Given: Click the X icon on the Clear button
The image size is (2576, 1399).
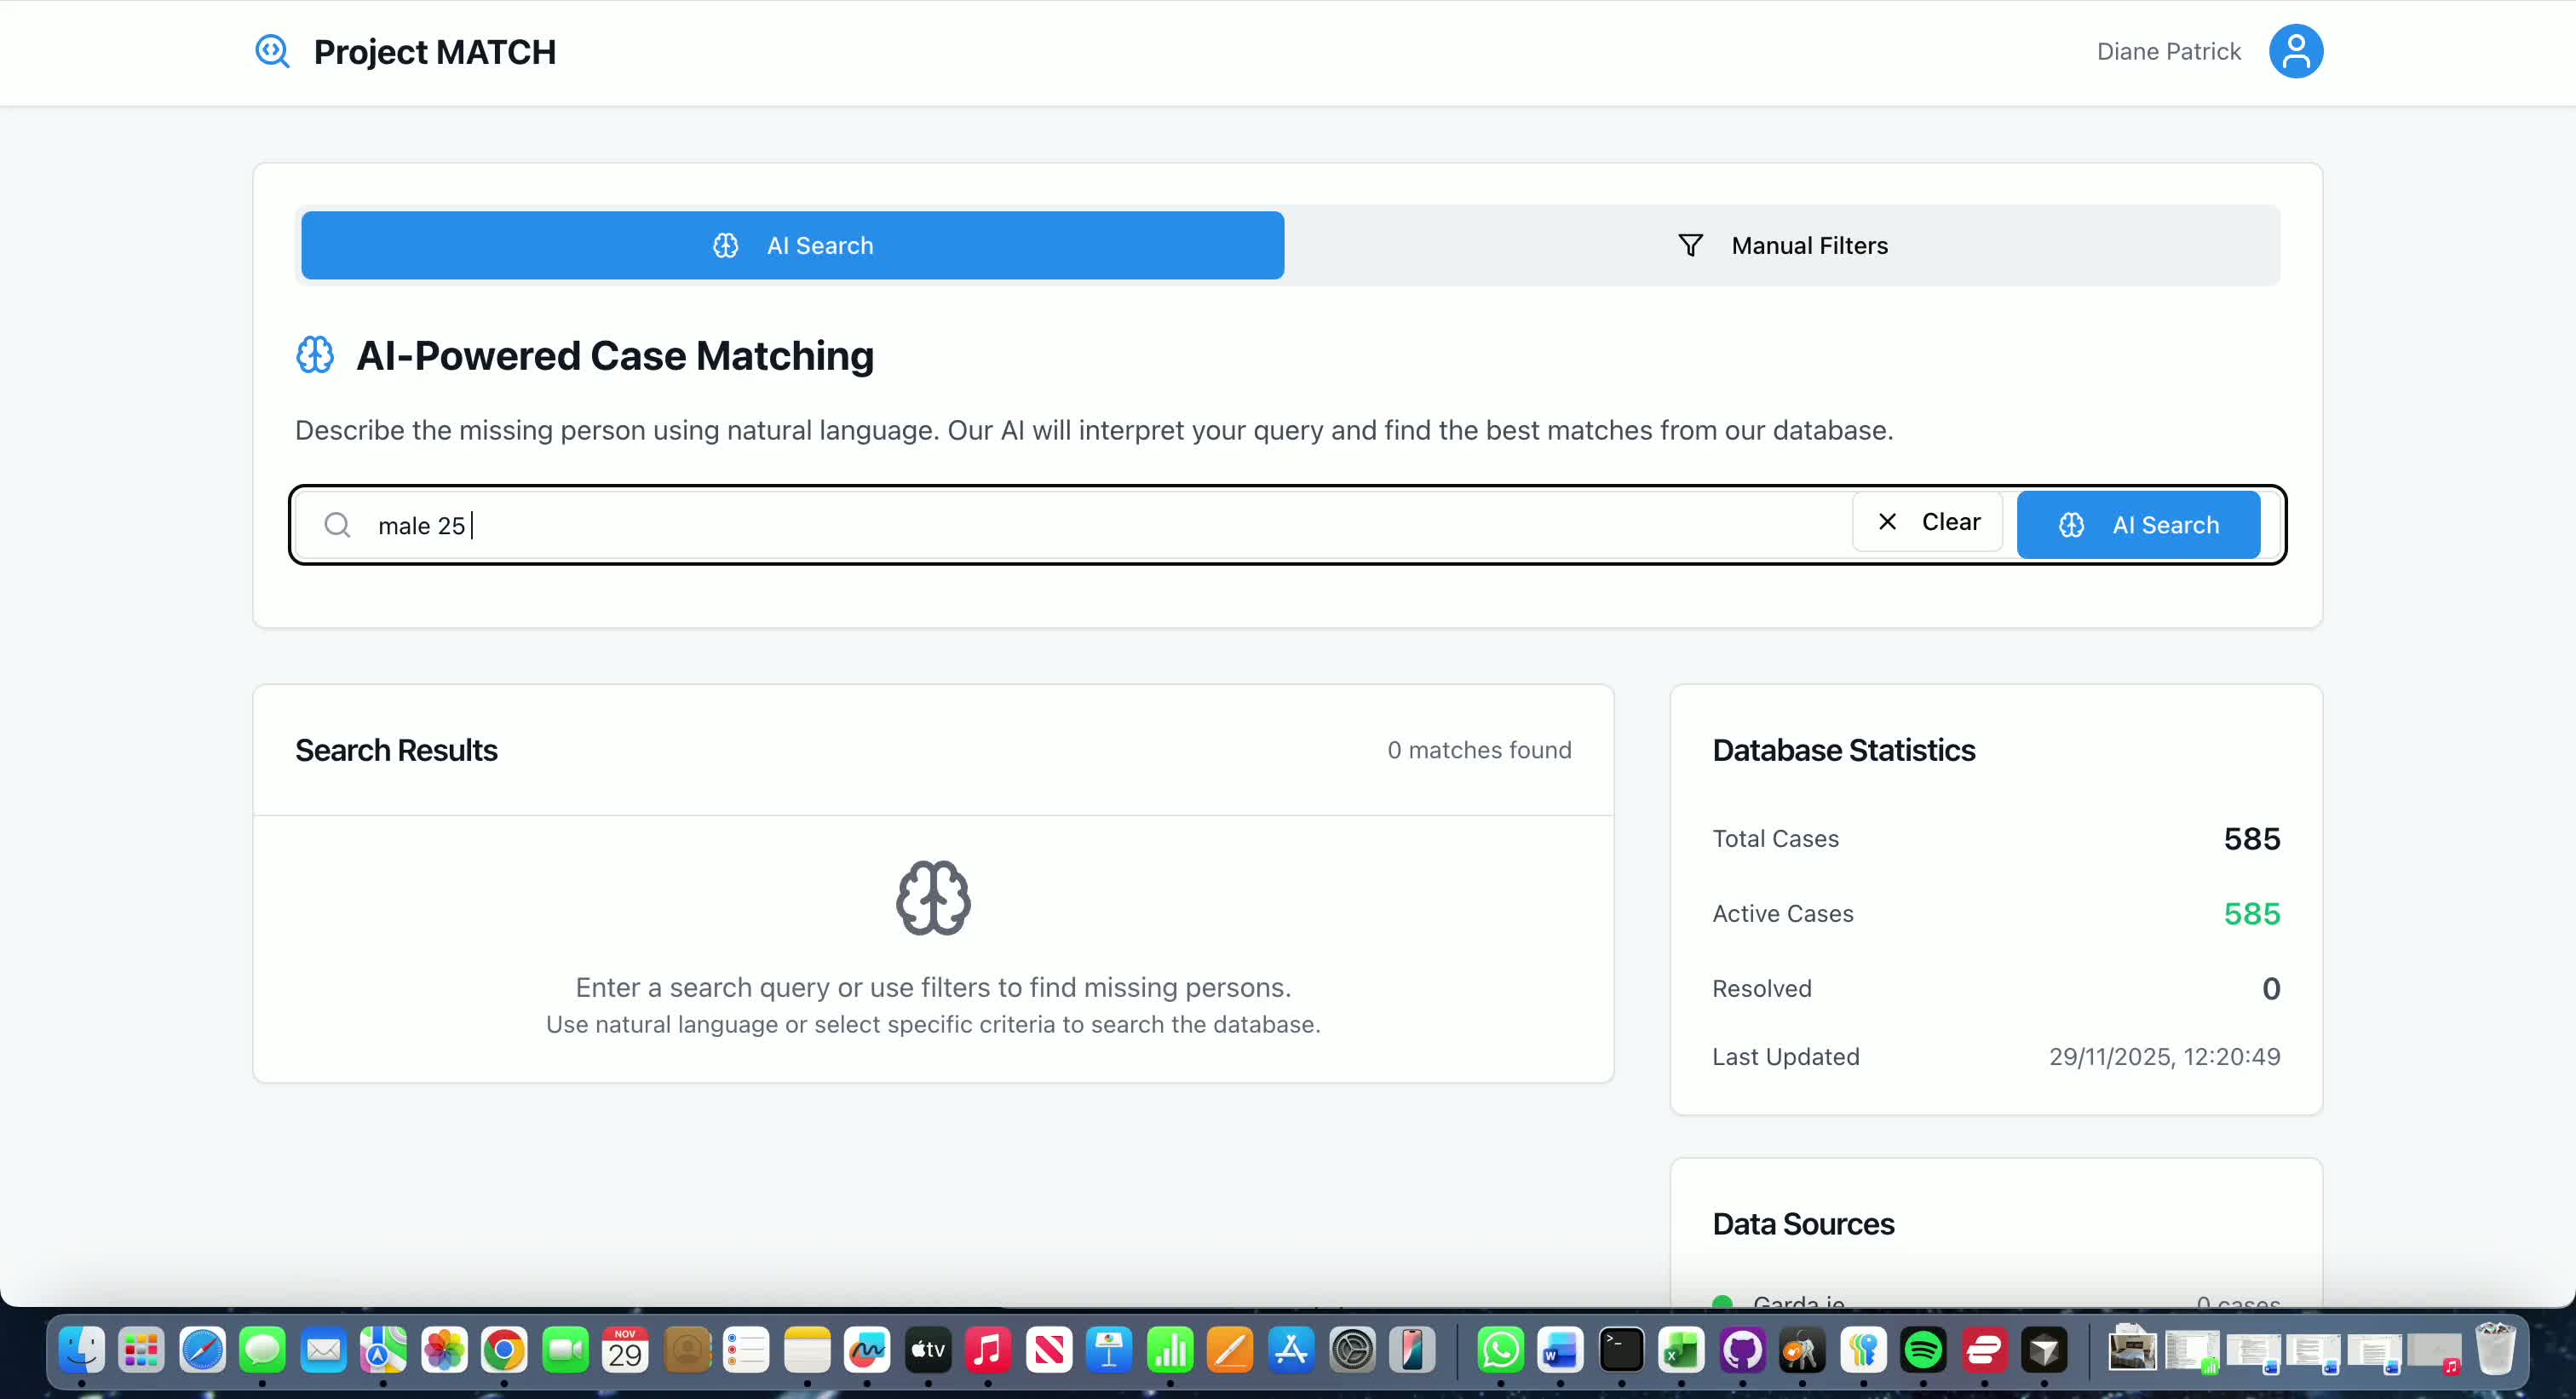Looking at the screenshot, I should (1887, 522).
